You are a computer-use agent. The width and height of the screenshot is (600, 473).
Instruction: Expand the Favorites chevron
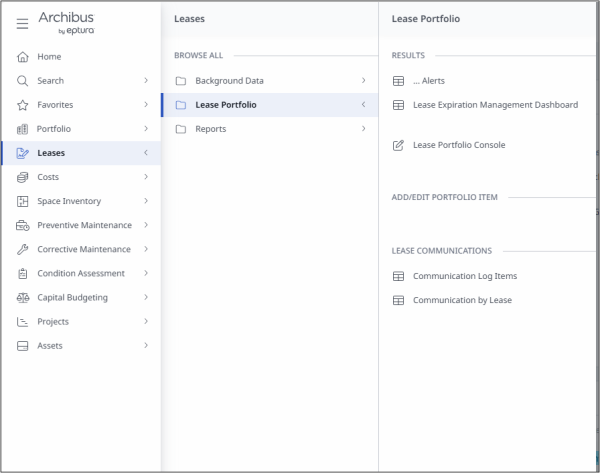coord(146,104)
